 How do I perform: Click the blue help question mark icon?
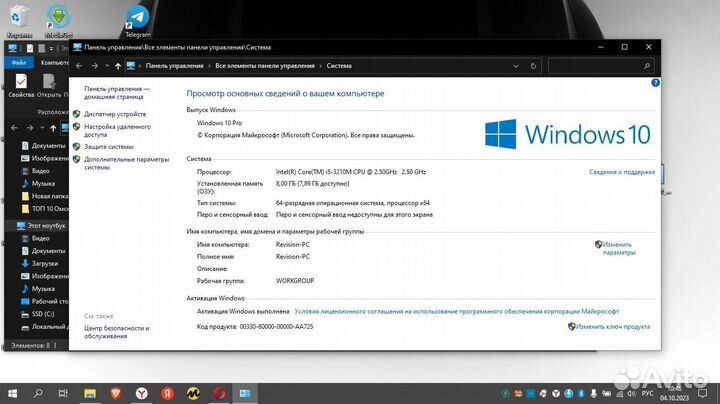655,83
